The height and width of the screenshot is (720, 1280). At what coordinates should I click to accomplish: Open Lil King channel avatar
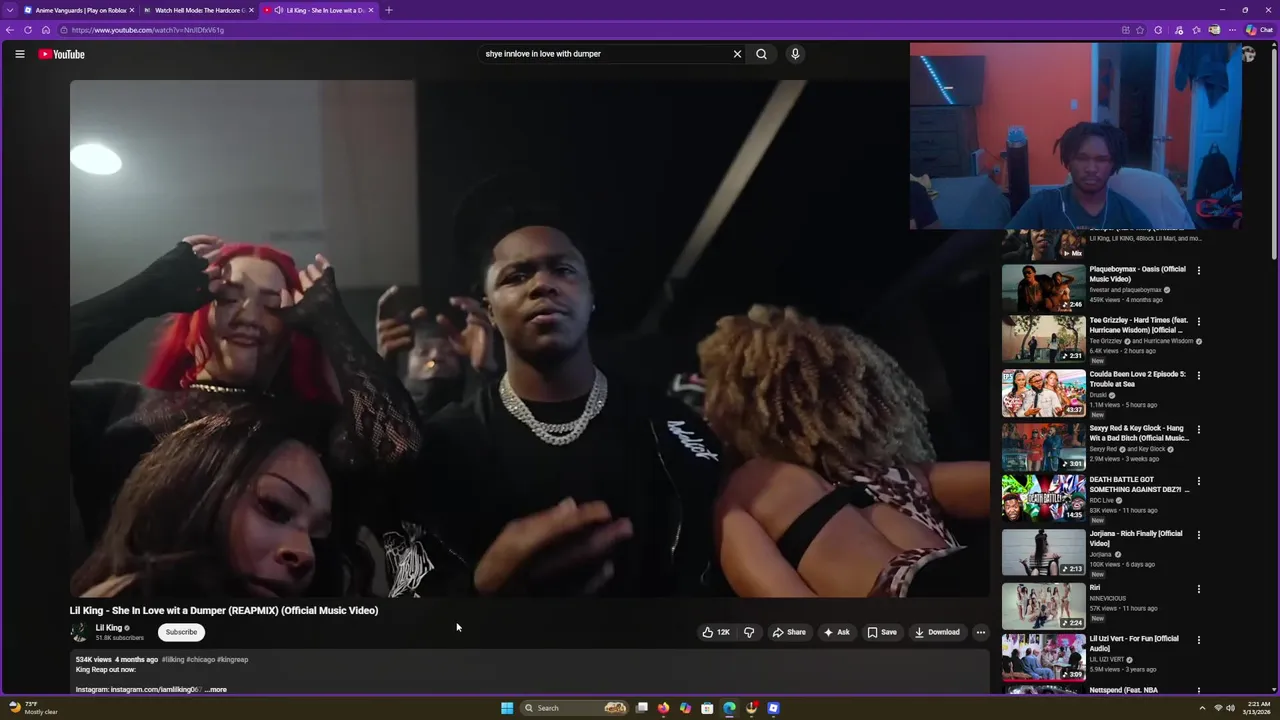click(x=79, y=632)
